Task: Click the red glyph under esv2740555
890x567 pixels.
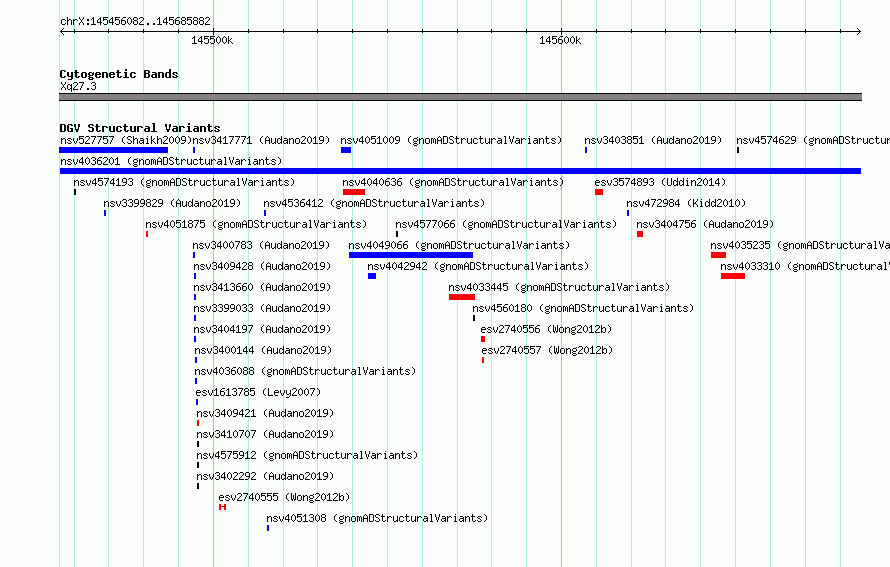Action: click(x=222, y=507)
